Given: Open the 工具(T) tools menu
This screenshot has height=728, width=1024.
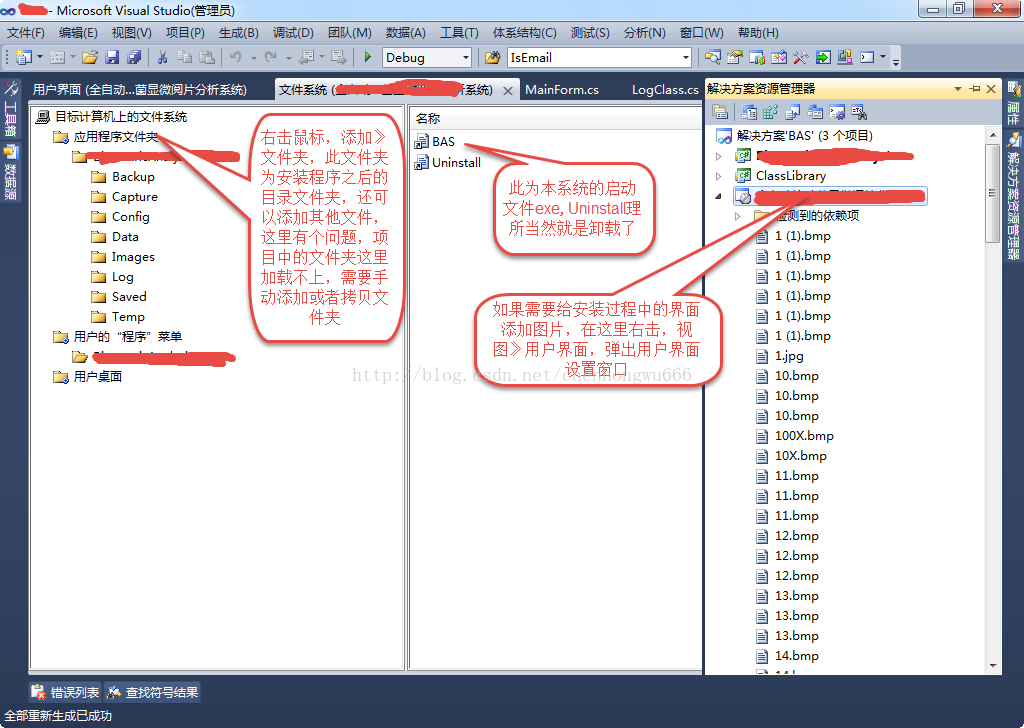Looking at the screenshot, I should click(459, 33).
